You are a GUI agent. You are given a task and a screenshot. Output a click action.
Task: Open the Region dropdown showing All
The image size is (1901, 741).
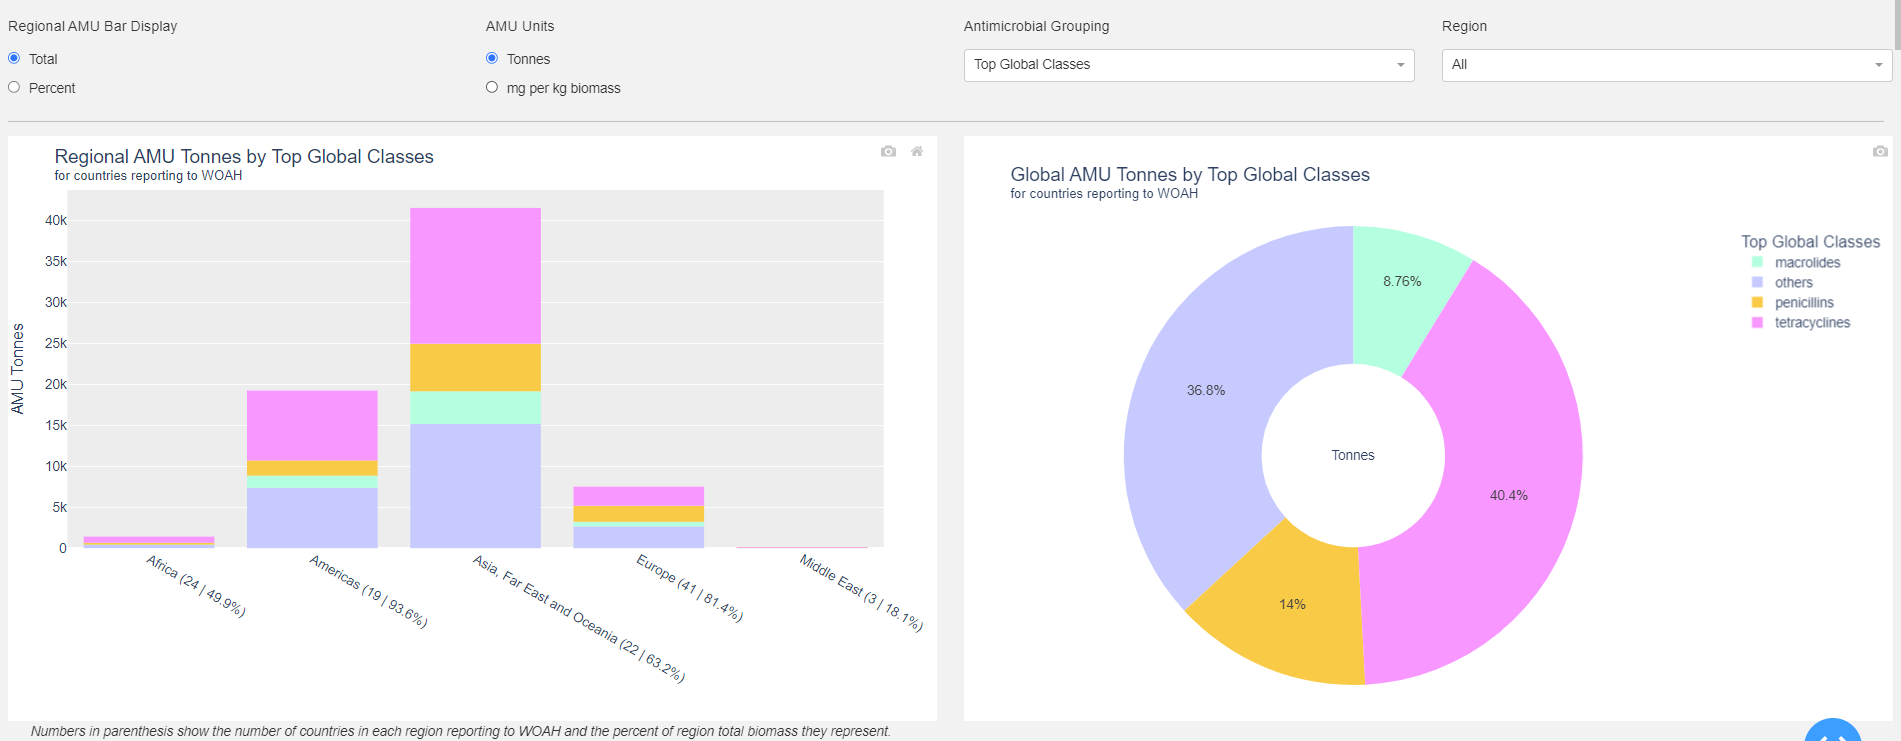point(1667,65)
